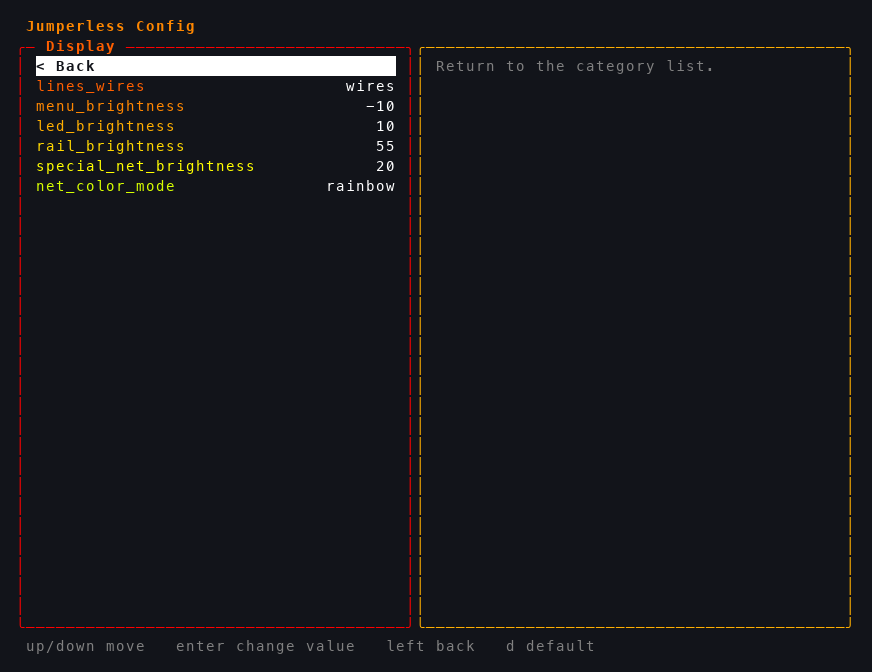
Task: Click the 'Display' panel heading
Action: click(x=80, y=46)
